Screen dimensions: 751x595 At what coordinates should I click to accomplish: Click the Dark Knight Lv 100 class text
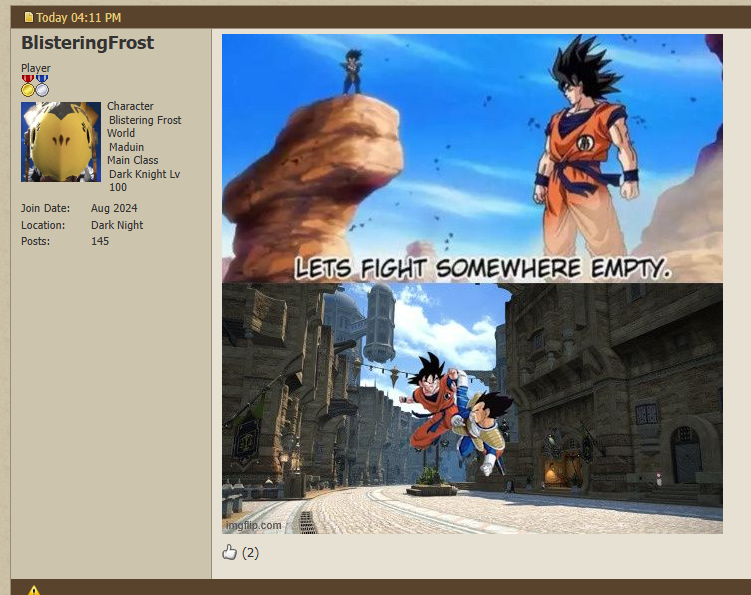145,181
